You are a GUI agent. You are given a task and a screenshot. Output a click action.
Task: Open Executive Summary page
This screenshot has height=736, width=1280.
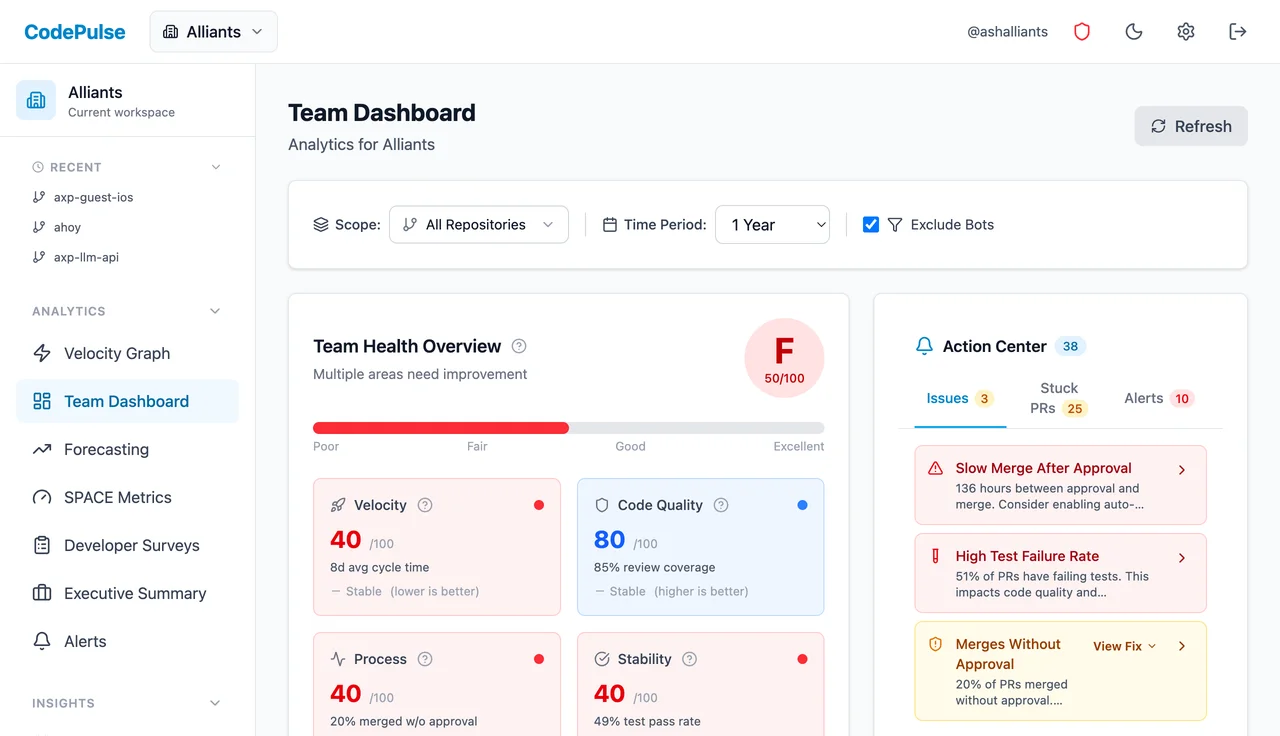(x=128, y=593)
